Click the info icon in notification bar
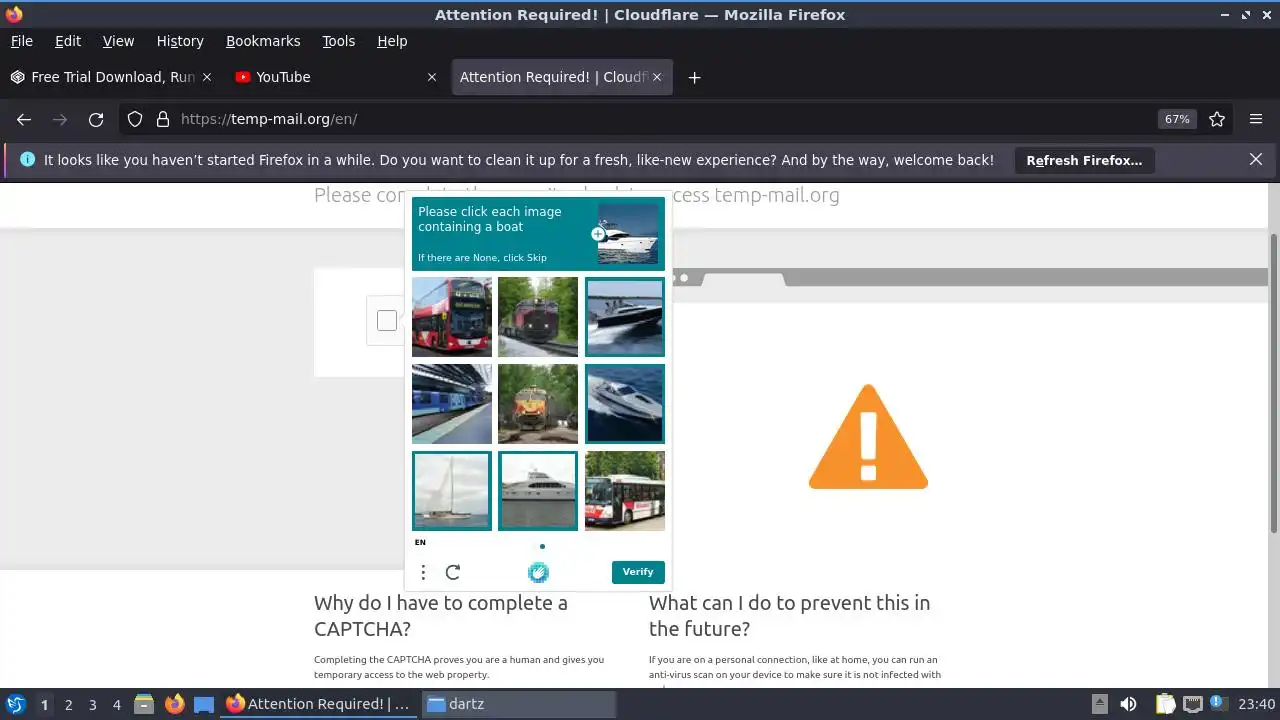Viewport: 1280px width, 720px height. (27, 159)
